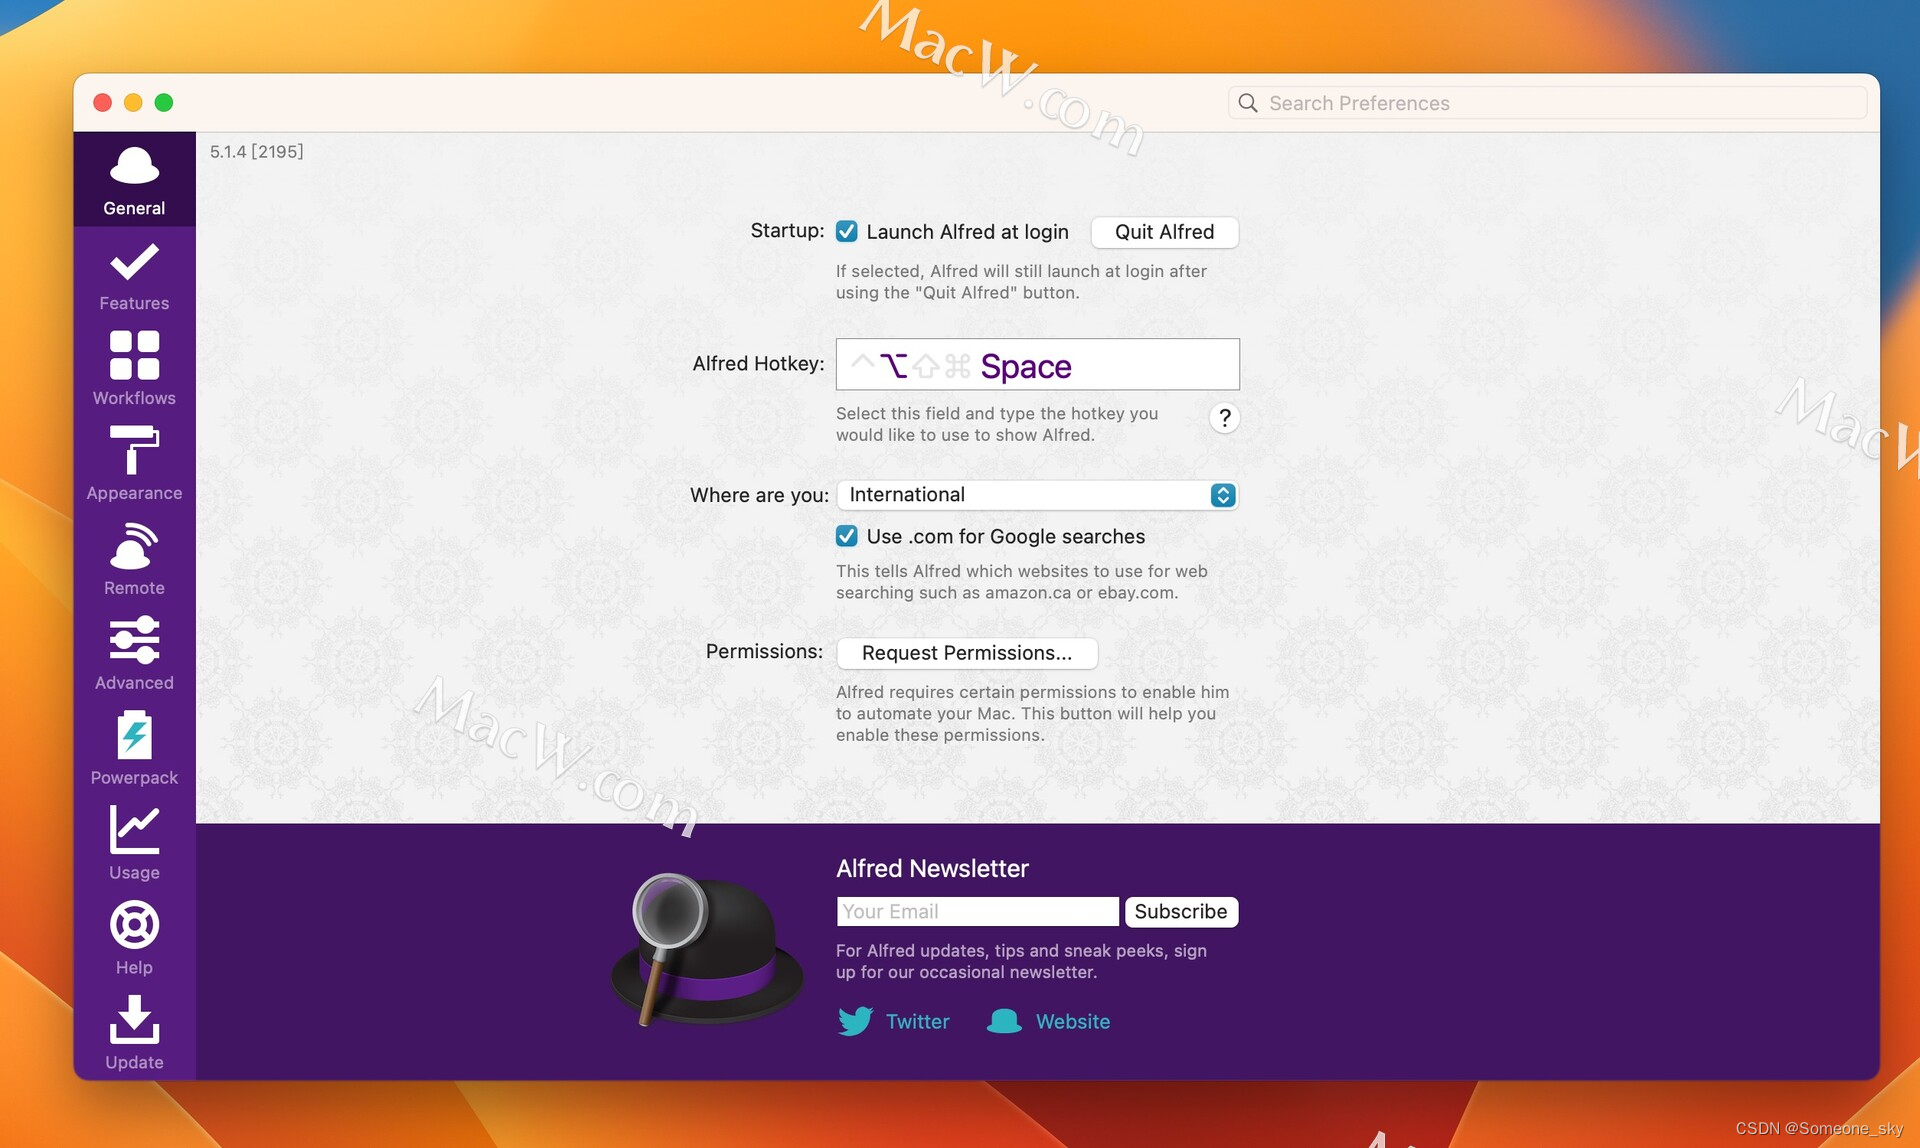Viewport: 1920px width, 1148px height.
Task: Select the Alfred Hotkey input field
Action: 1036,364
